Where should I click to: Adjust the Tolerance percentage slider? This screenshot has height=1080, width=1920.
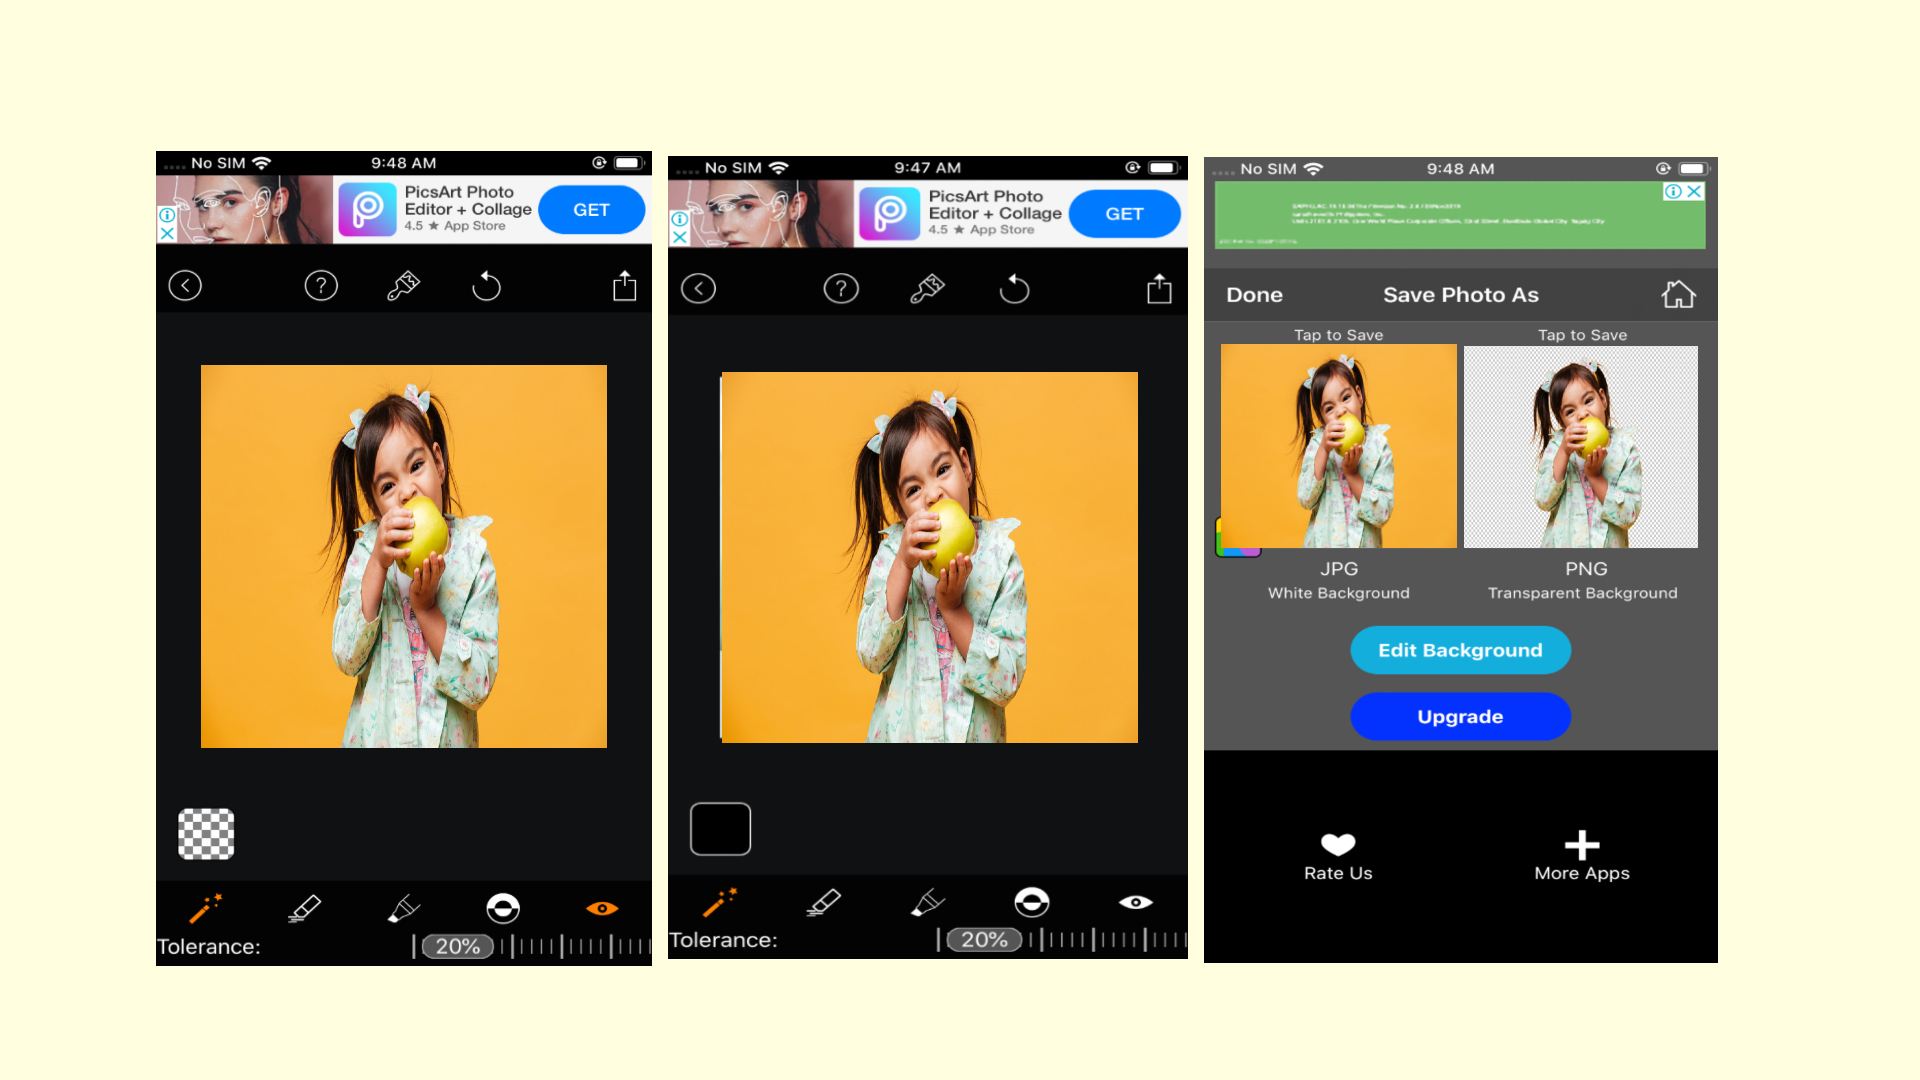459,945
